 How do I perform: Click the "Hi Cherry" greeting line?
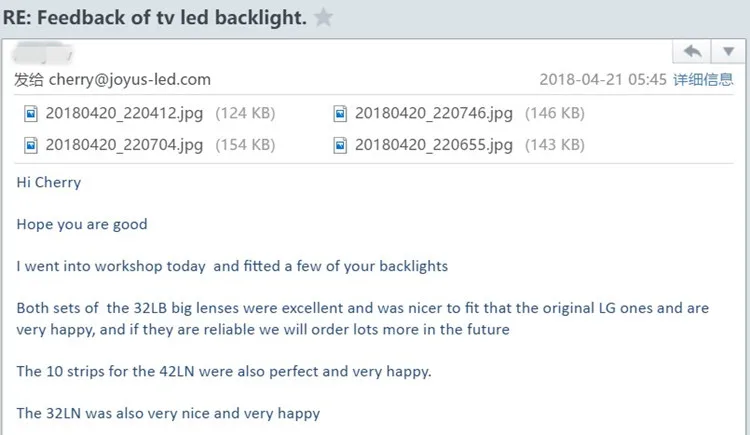(x=49, y=183)
